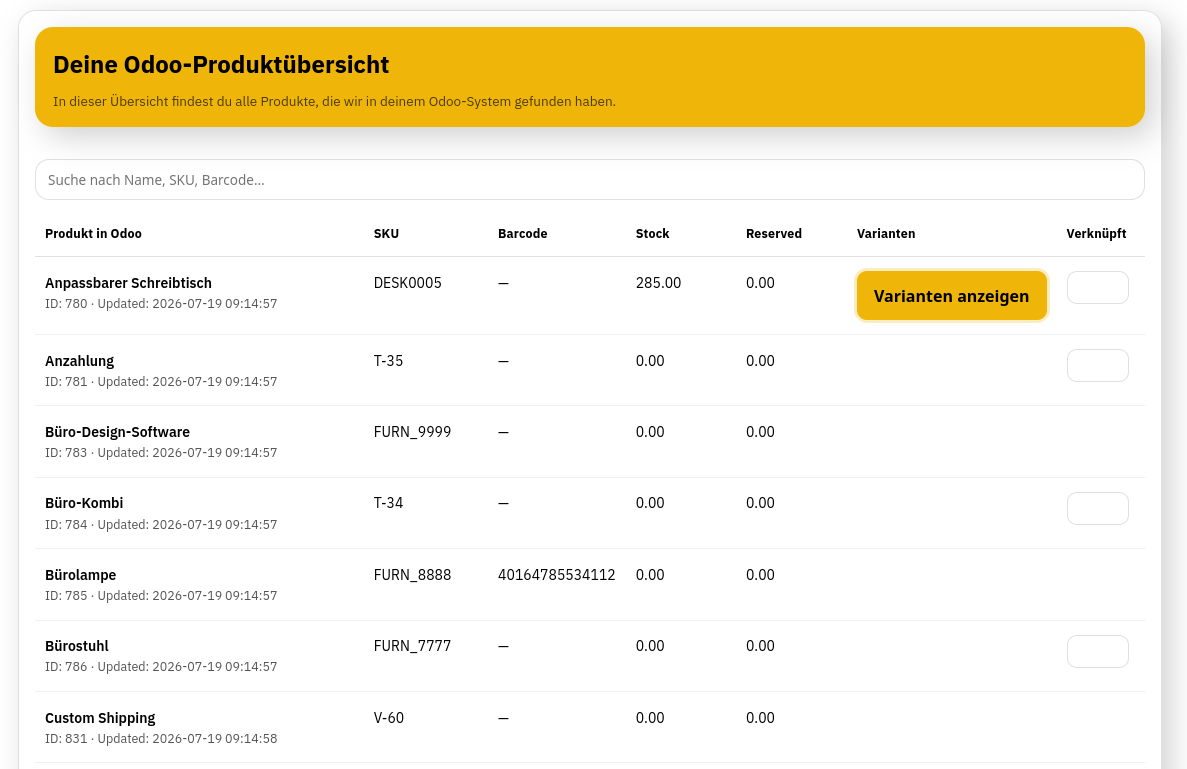Click the Barcode column header
Viewport: 1187px width, 769px height.
pos(522,233)
